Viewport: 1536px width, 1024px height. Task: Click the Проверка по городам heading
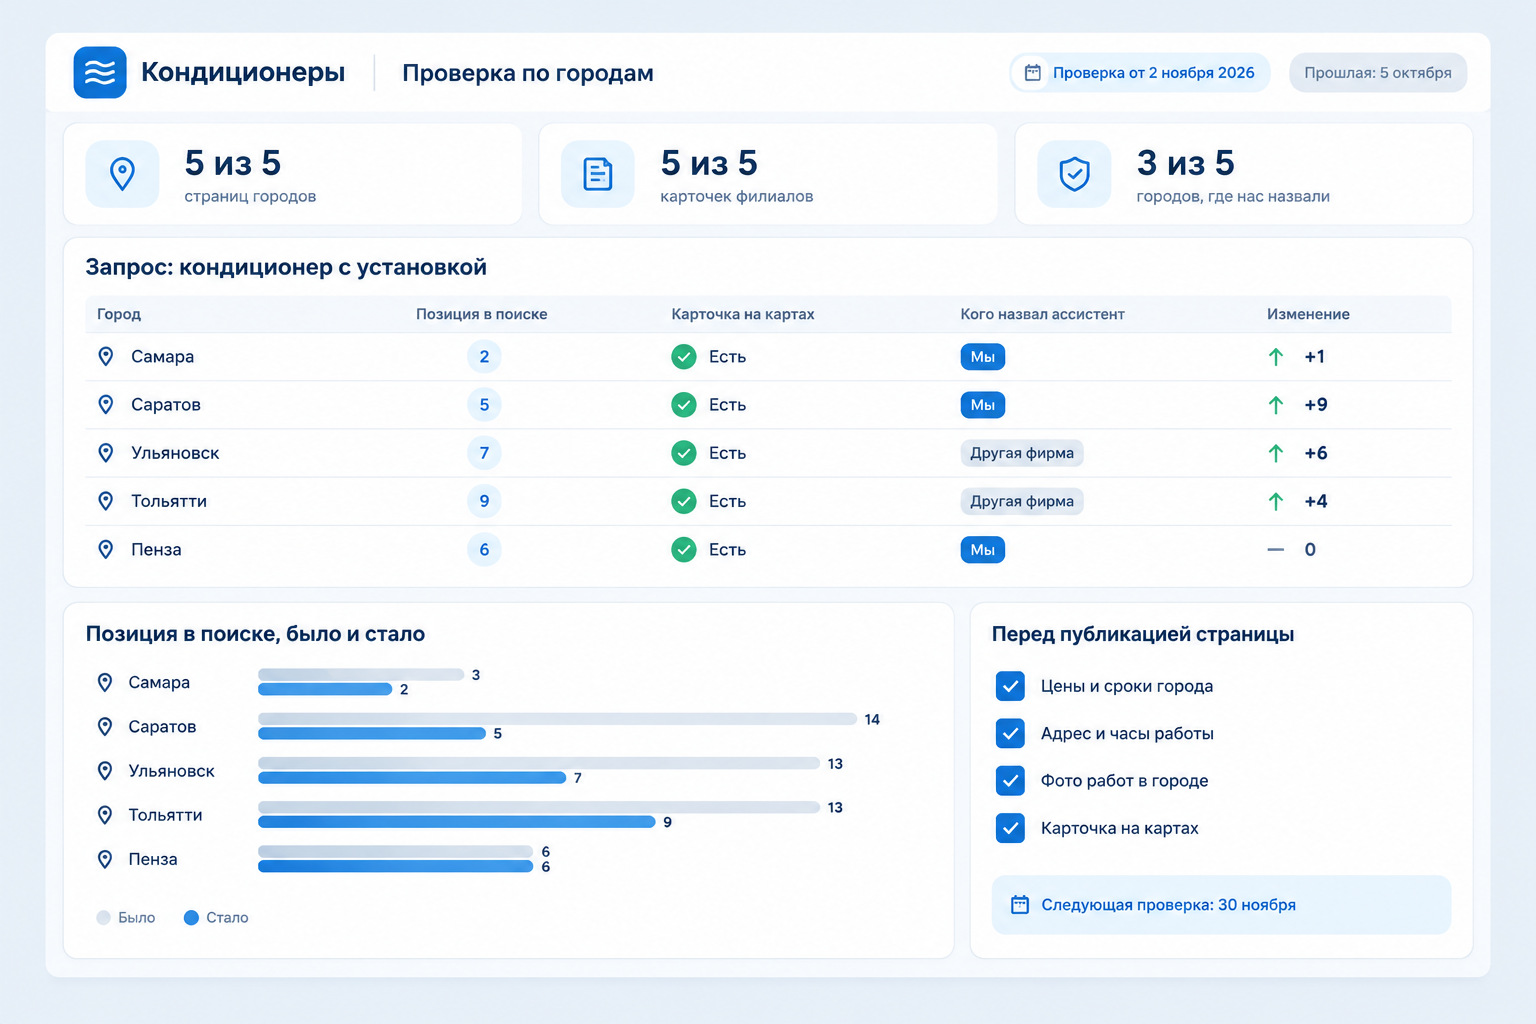click(x=528, y=73)
